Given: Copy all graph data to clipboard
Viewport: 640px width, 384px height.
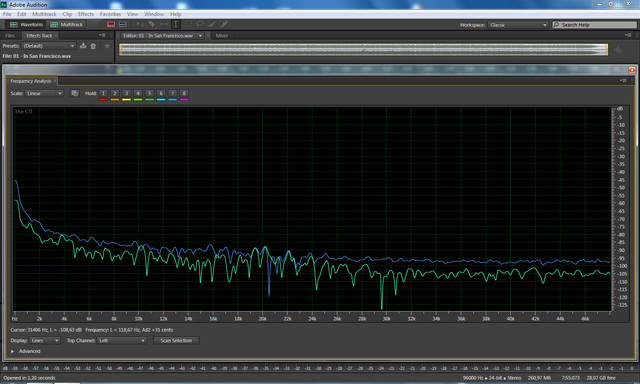Looking at the screenshot, I should click(x=75, y=93).
